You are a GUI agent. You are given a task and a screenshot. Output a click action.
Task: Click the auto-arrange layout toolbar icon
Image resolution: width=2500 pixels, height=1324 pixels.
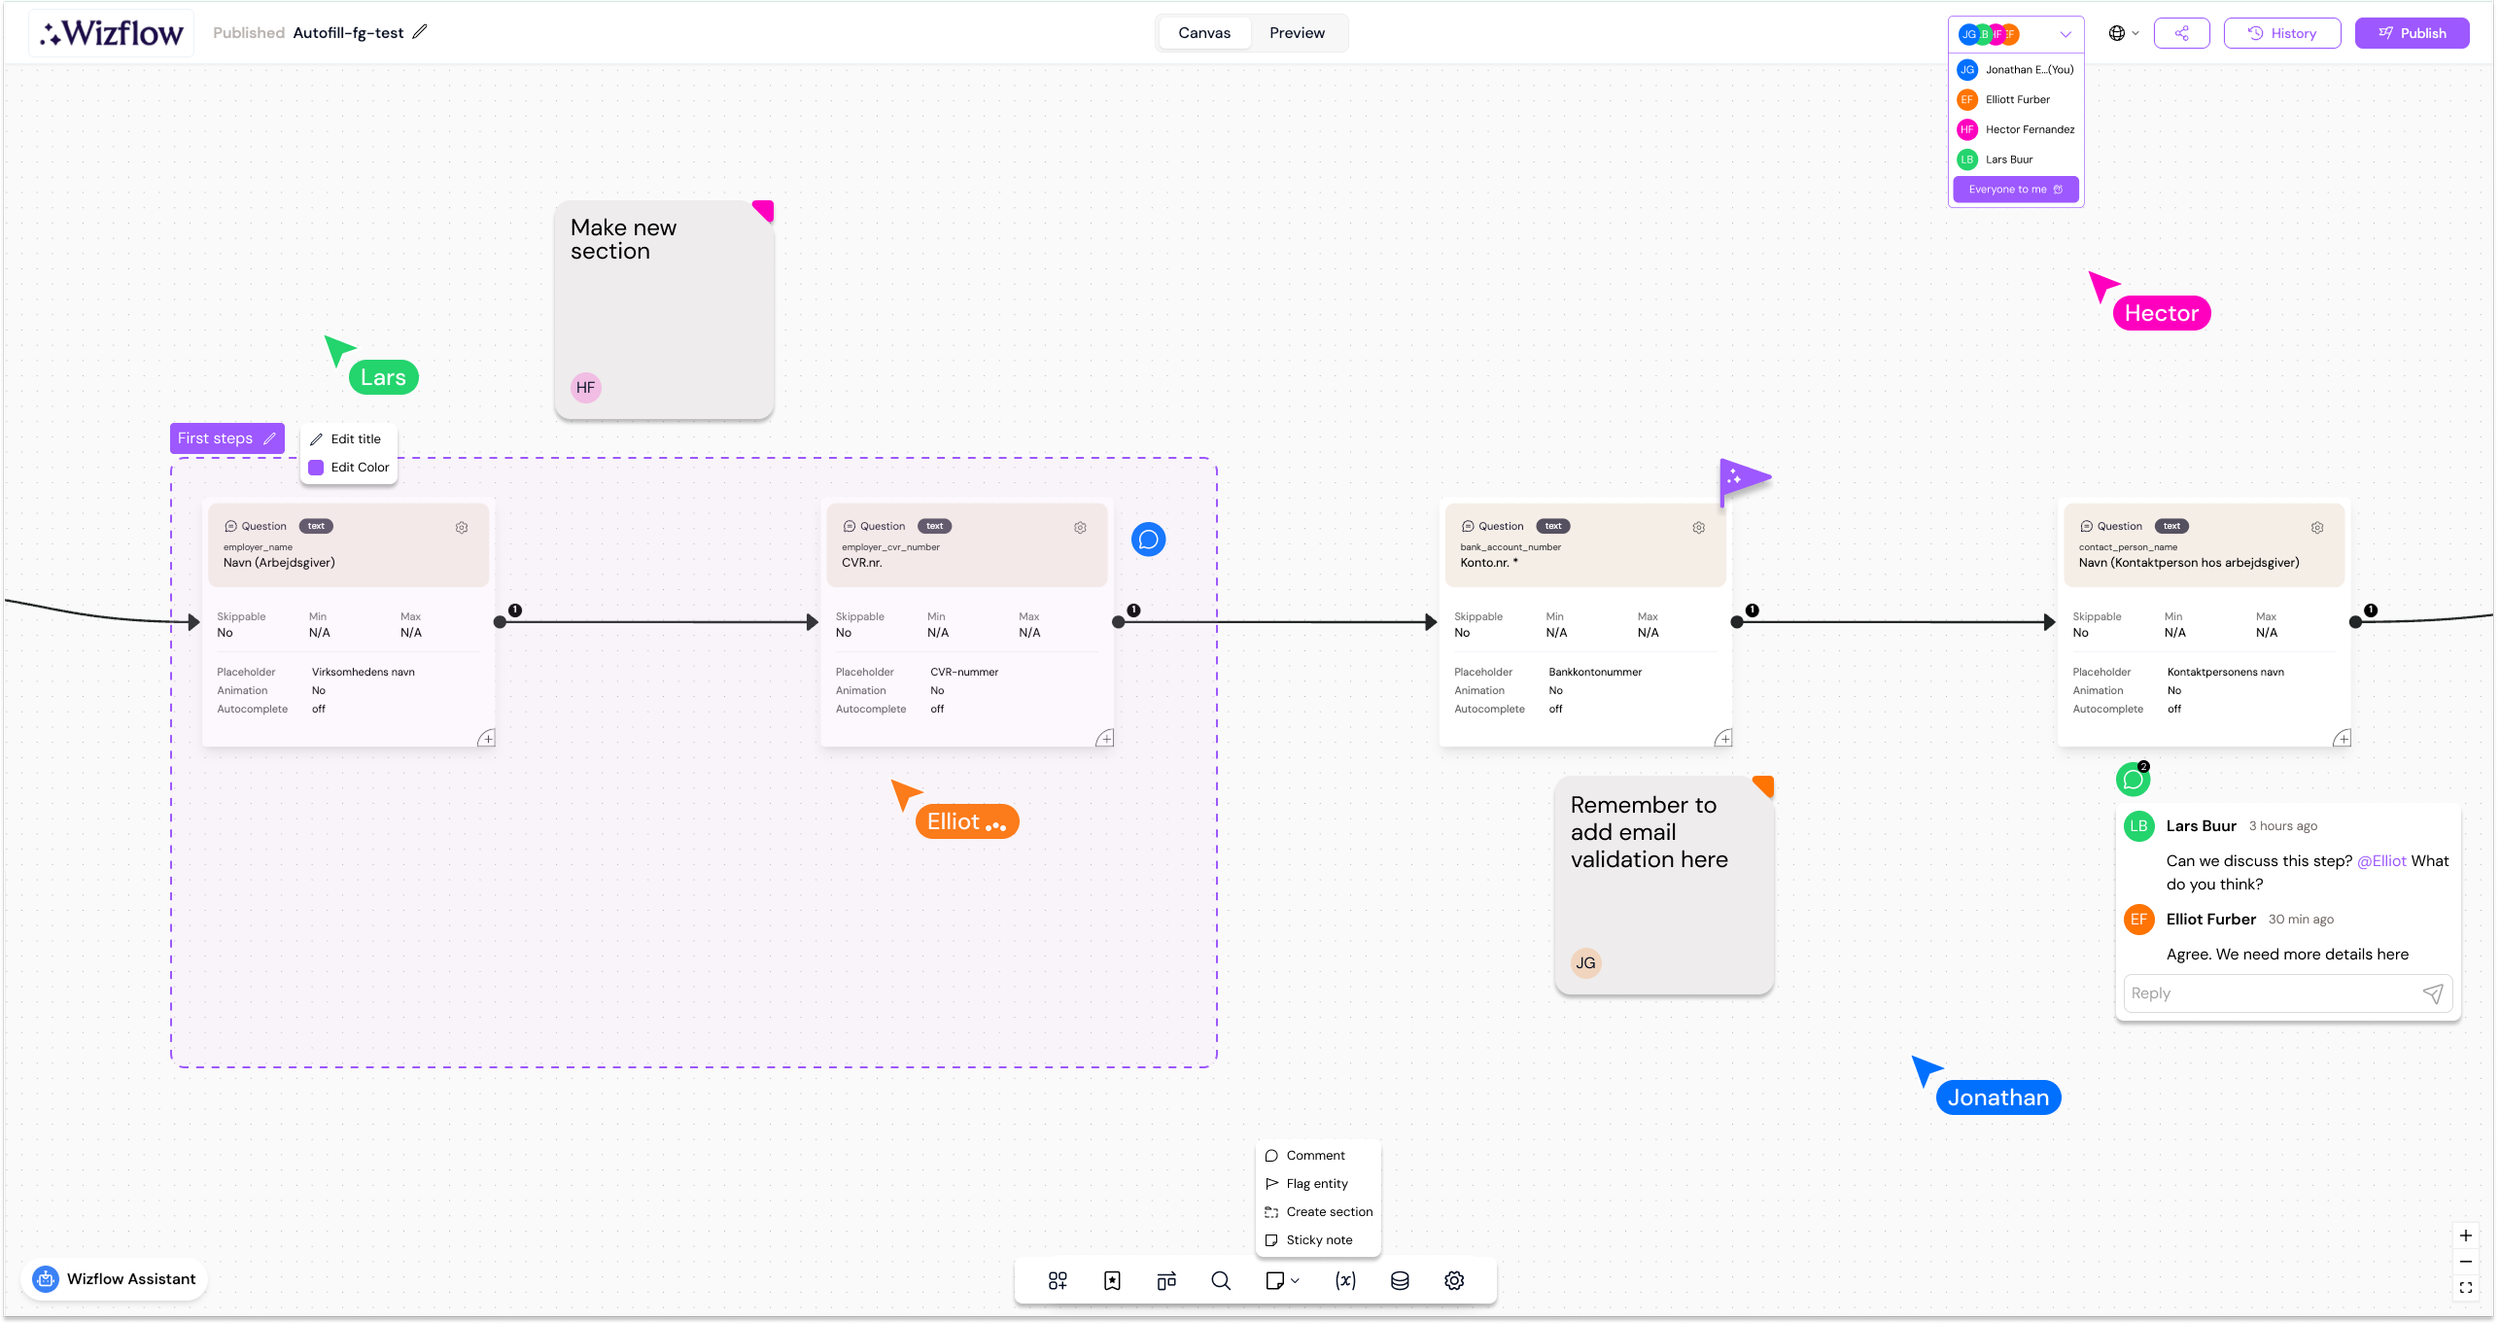1166,1281
